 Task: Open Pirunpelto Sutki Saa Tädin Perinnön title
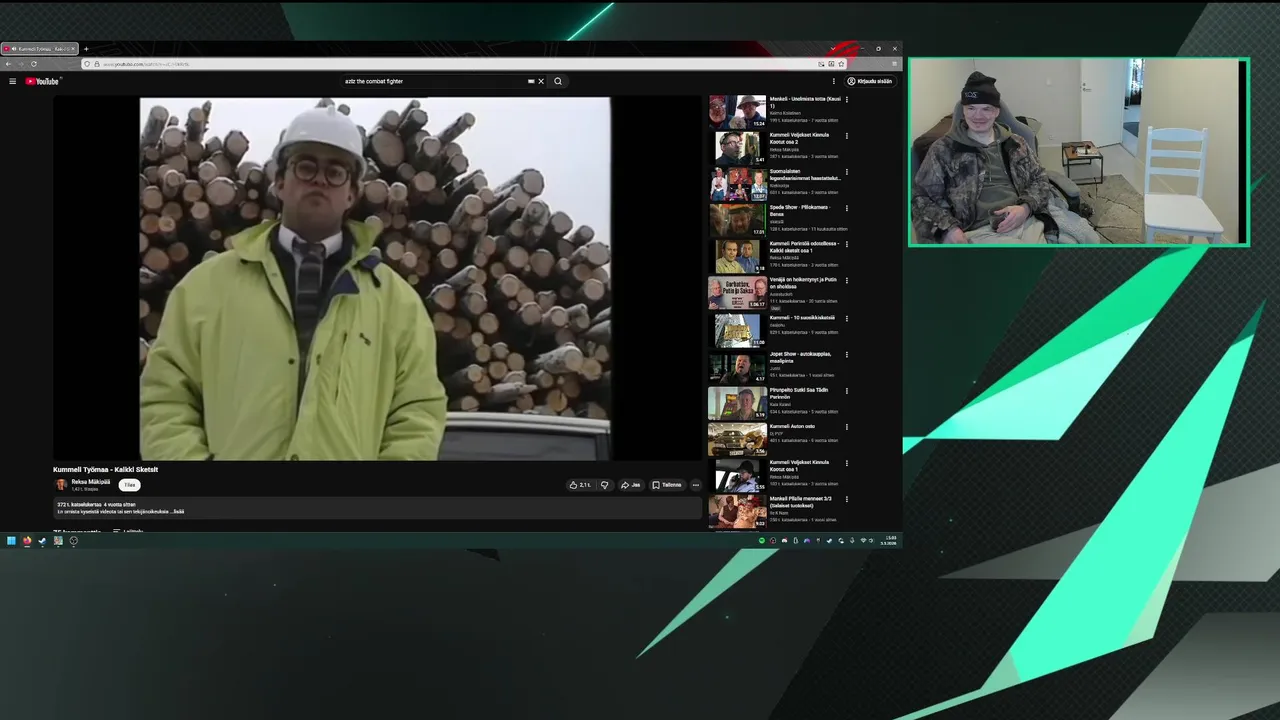point(799,393)
